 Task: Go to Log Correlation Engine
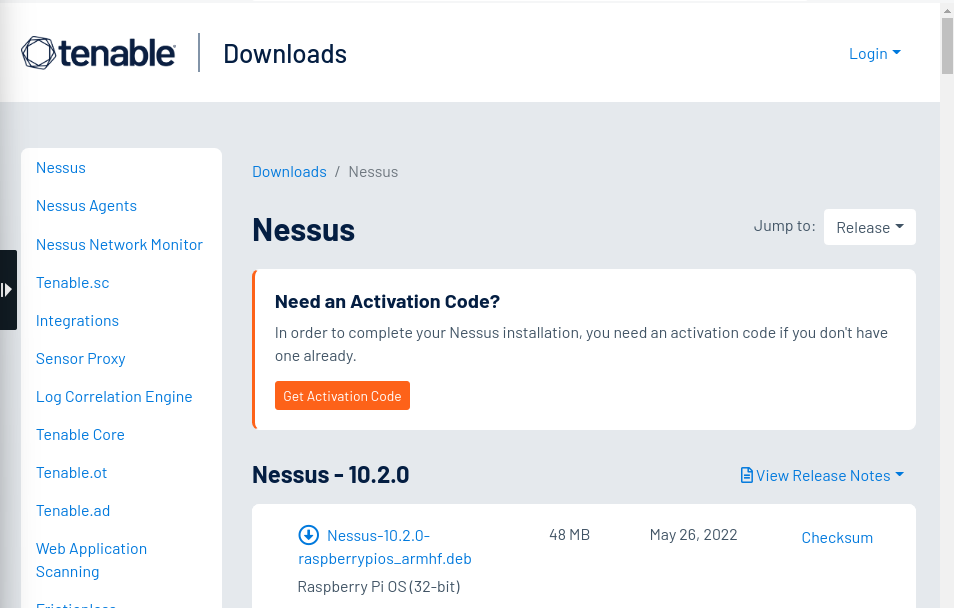pos(114,397)
